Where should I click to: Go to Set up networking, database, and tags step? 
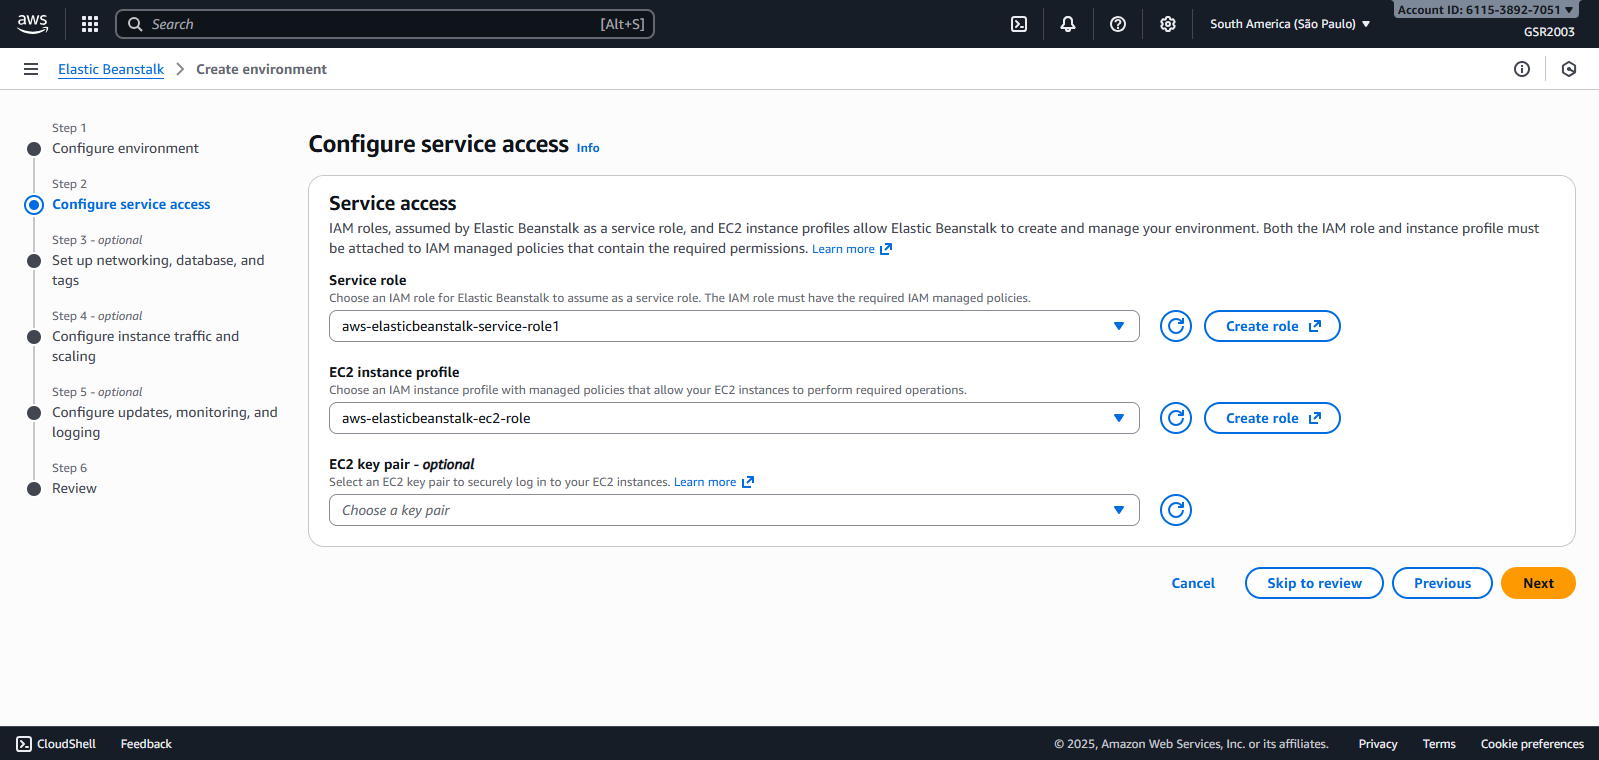158,270
